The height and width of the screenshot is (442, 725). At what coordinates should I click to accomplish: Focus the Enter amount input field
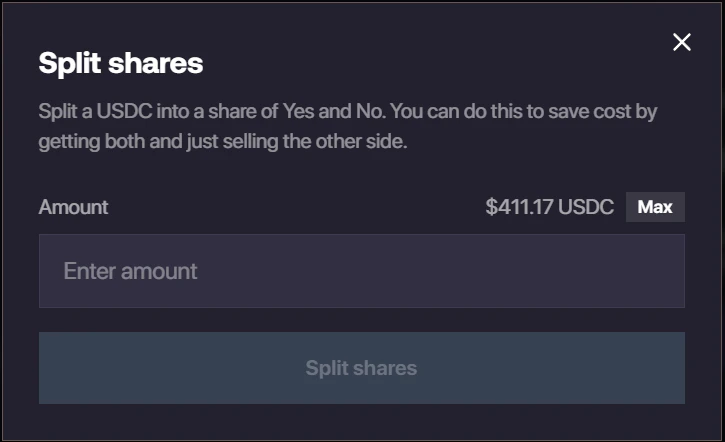coord(361,271)
